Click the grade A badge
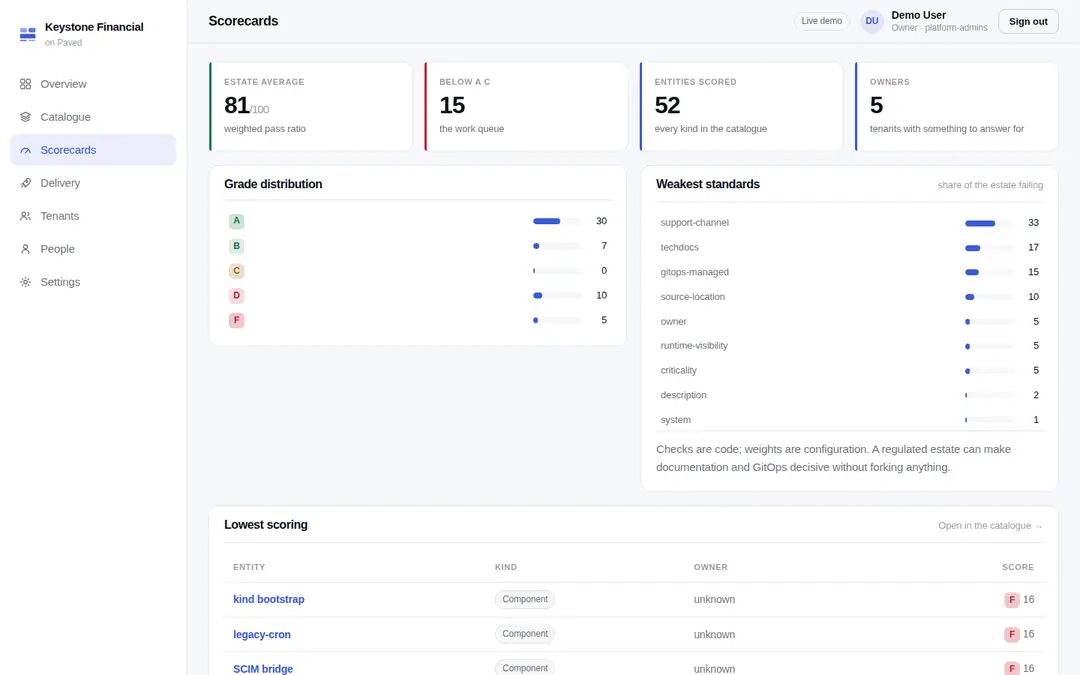 tap(236, 221)
